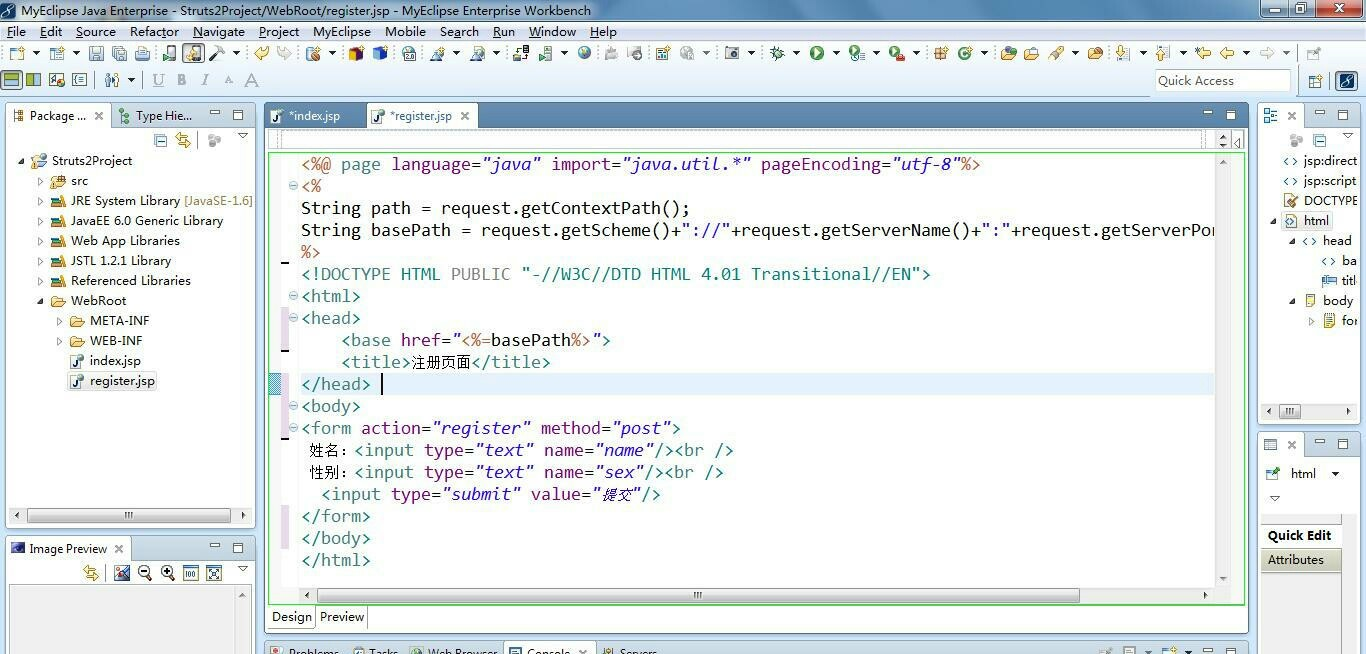Image resolution: width=1366 pixels, height=654 pixels.
Task: Click the Debug bug icon
Action: (x=777, y=54)
